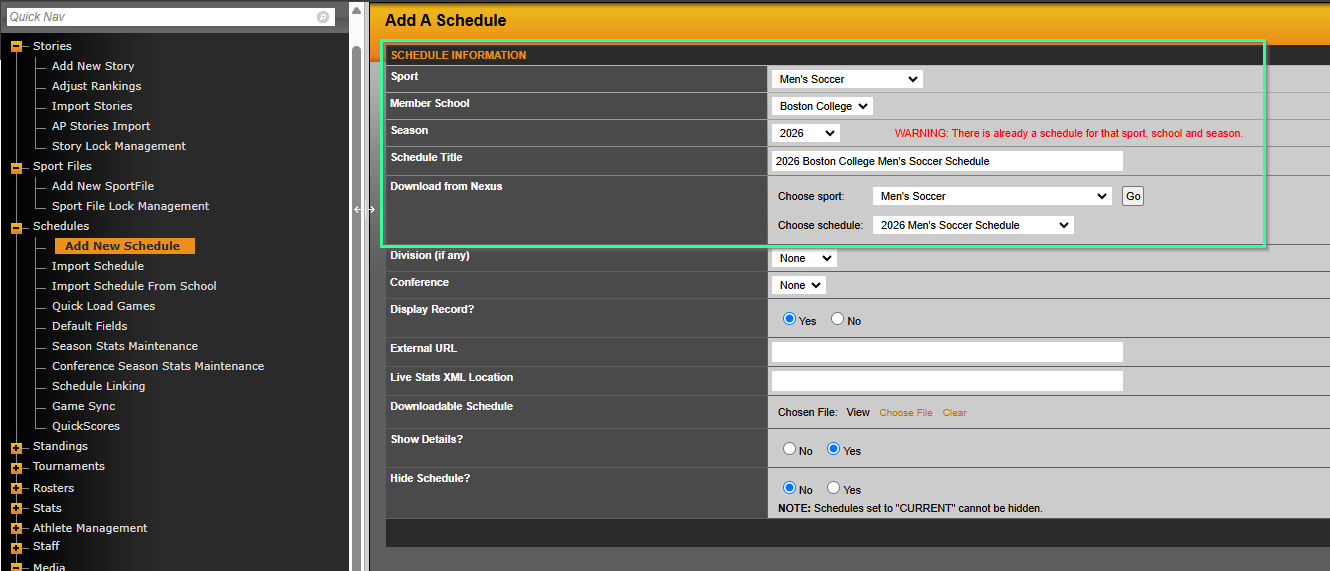Expand the Tournaments tree section
Image resolution: width=1330 pixels, height=571 pixels.
16,467
